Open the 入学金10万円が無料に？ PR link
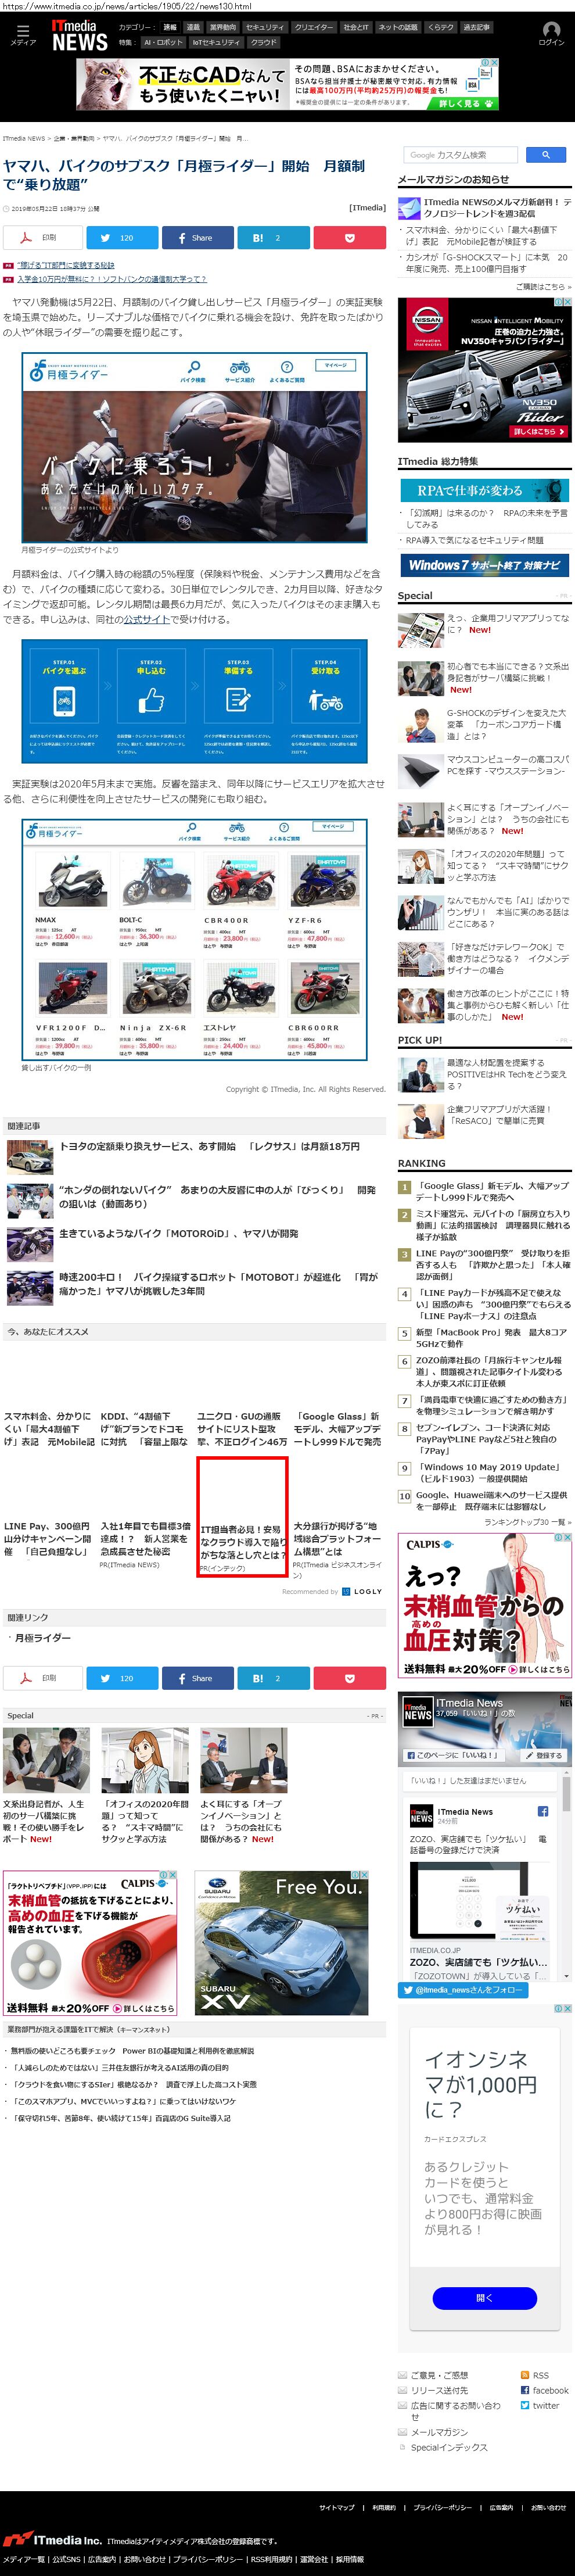The width and height of the screenshot is (575, 2576). (x=112, y=279)
